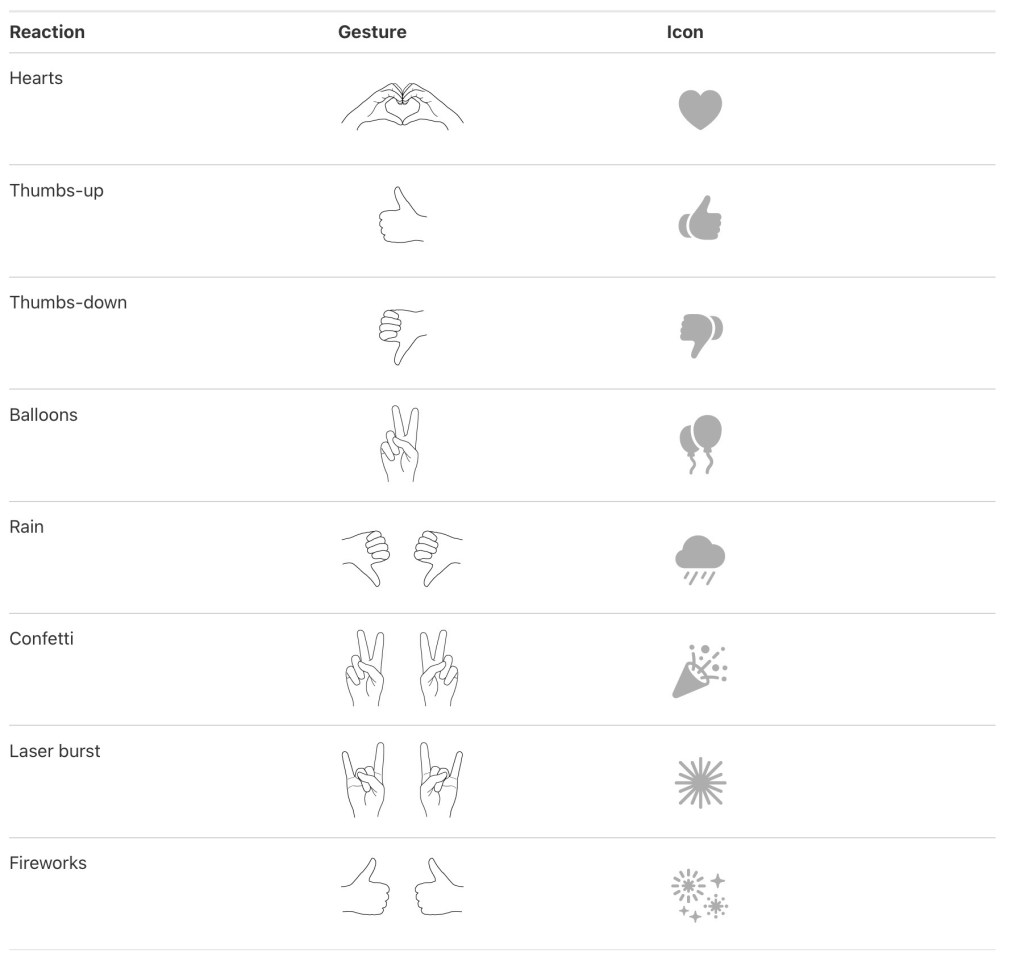Click the two rock-horns gesture drawing
The width and height of the screenshot is (1024, 957).
pyautogui.click(x=402, y=781)
